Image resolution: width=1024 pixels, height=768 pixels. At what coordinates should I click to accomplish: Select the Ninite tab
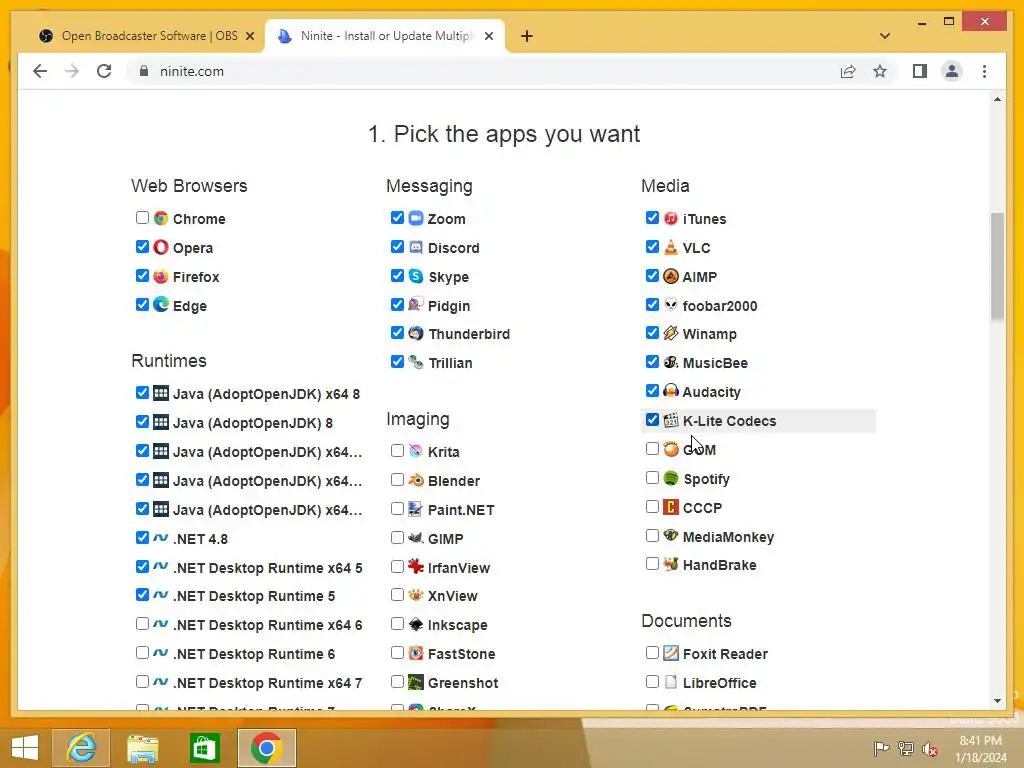[x=383, y=36]
